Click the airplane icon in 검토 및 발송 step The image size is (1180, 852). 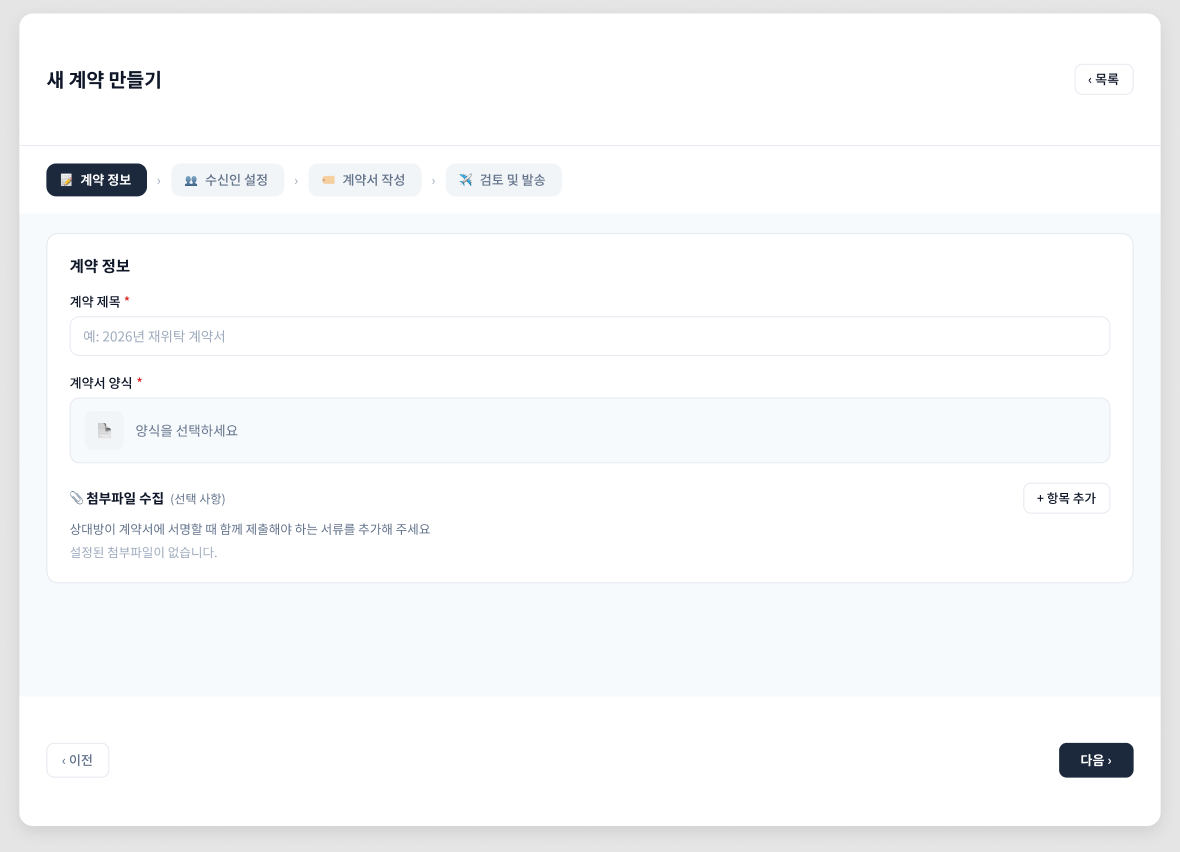click(466, 180)
